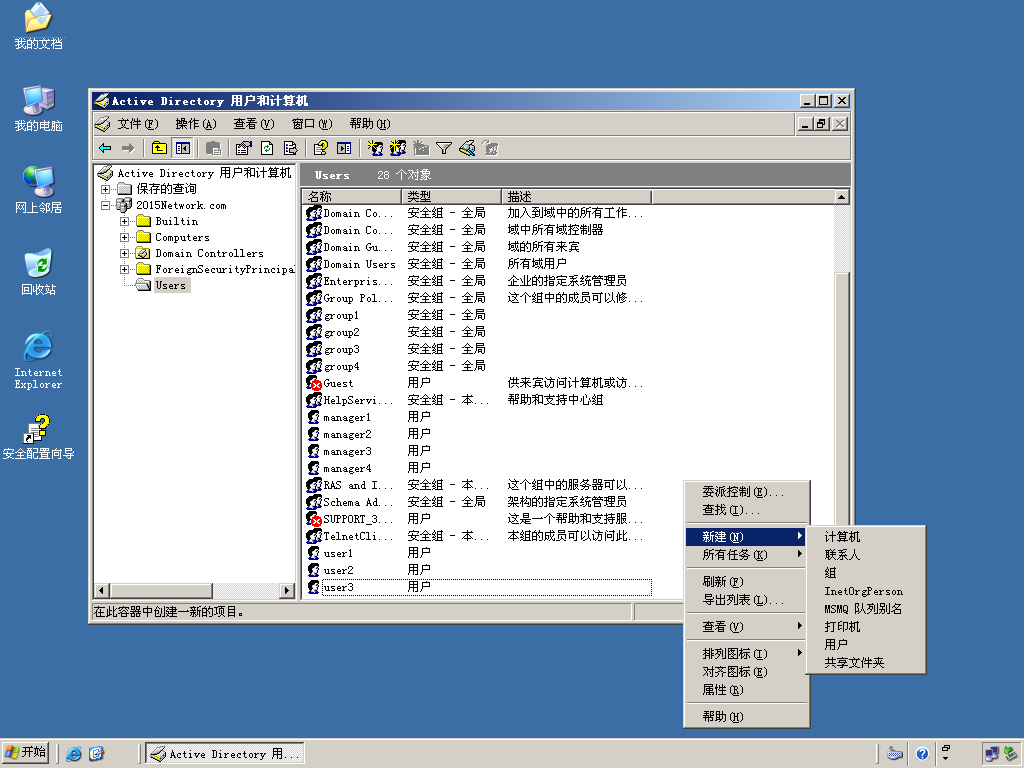This screenshot has width=1024, height=768.
Task: Choose 打印机 from the new submenu
Action: click(866, 627)
